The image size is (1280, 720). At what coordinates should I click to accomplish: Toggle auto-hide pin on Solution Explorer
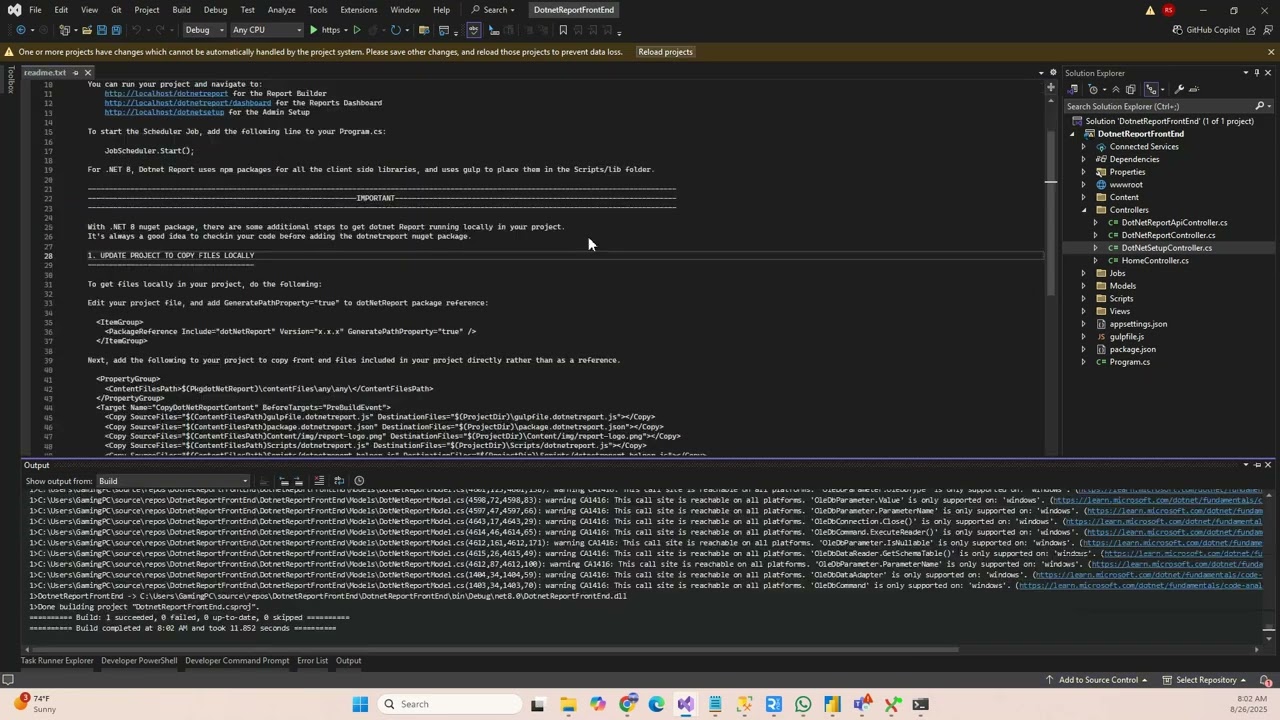click(x=1257, y=73)
